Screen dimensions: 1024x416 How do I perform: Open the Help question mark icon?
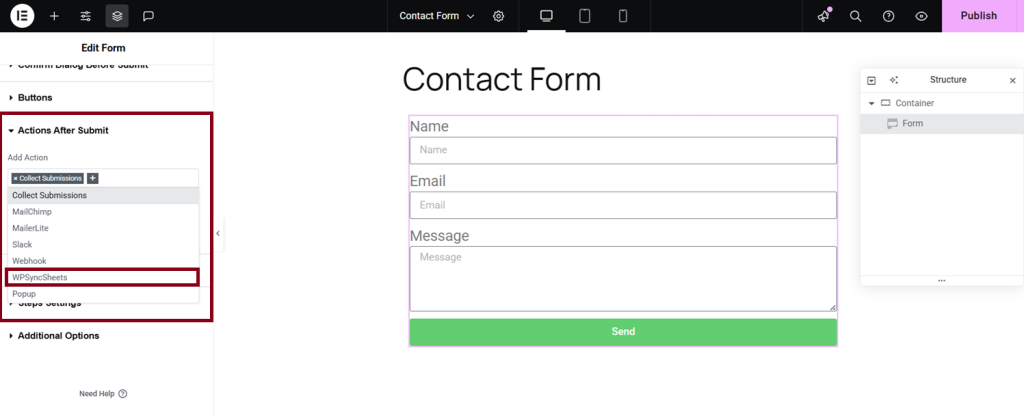pyautogui.click(x=888, y=16)
